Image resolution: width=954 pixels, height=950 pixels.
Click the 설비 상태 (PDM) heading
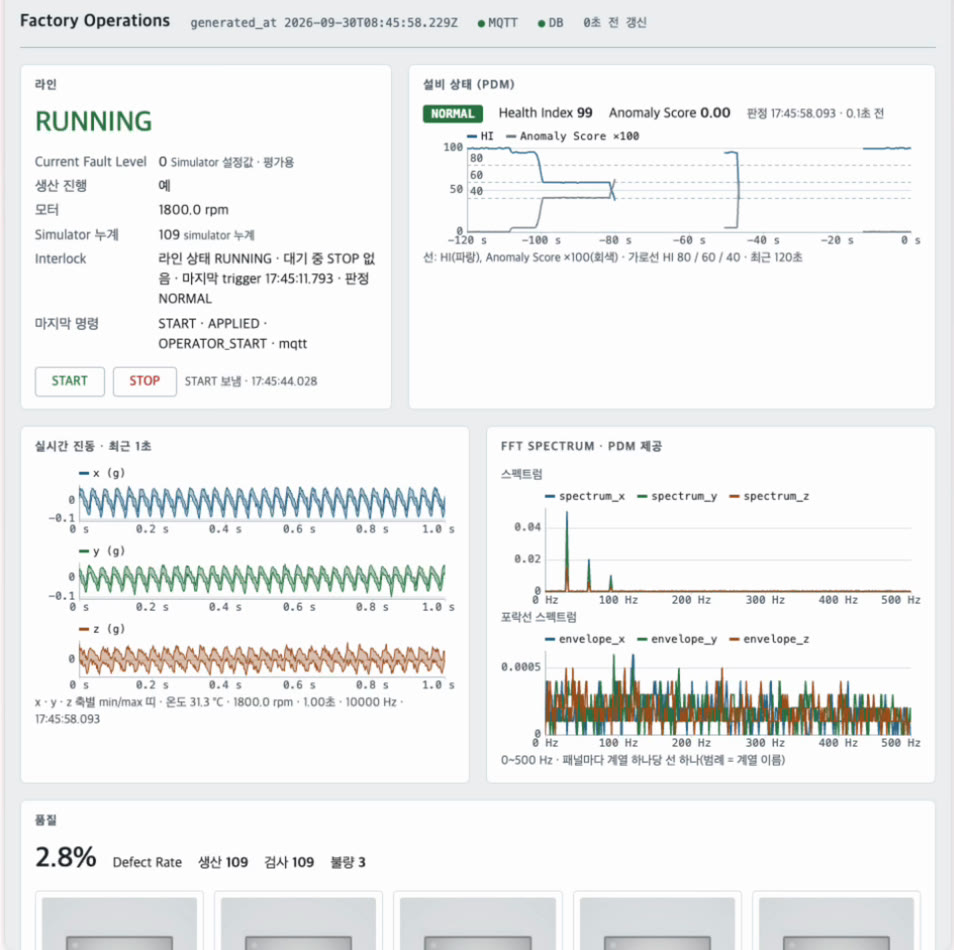pos(469,85)
